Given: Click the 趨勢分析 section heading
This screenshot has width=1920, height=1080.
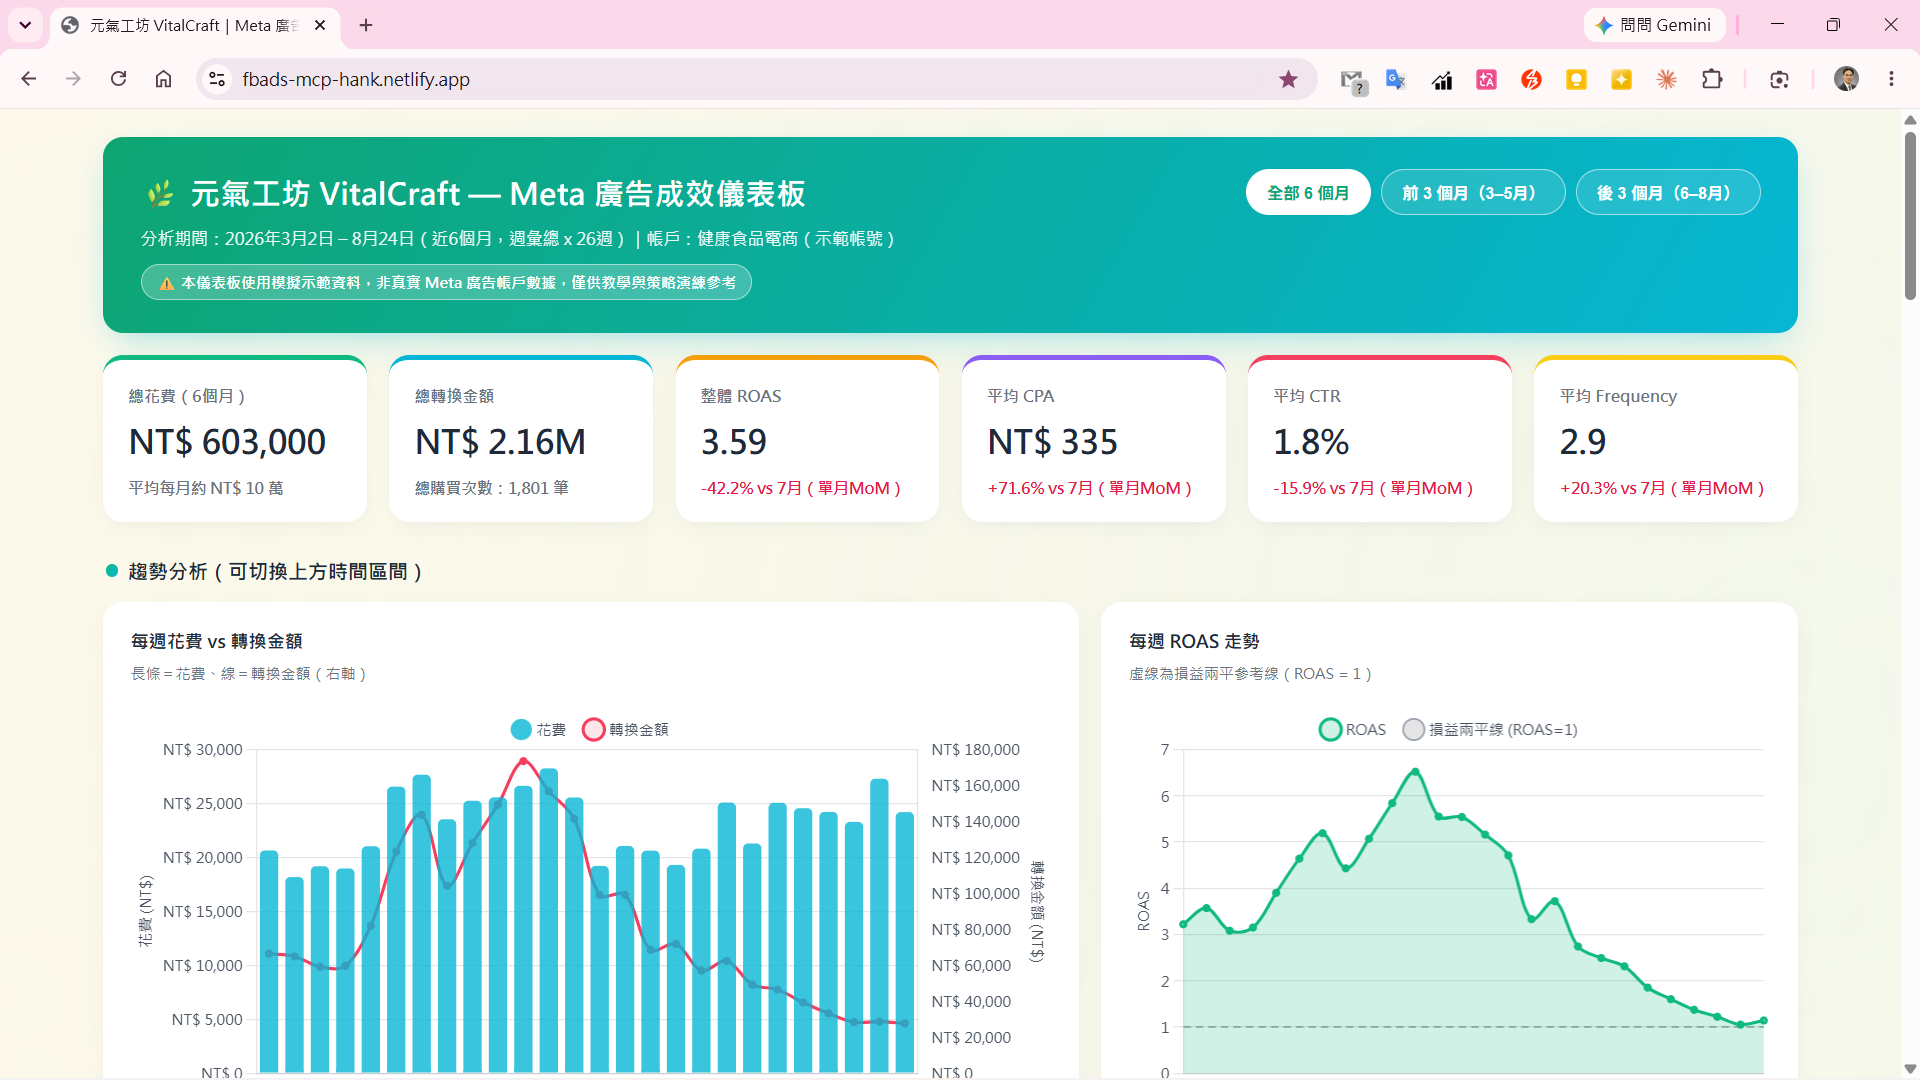Looking at the screenshot, I should [274, 571].
